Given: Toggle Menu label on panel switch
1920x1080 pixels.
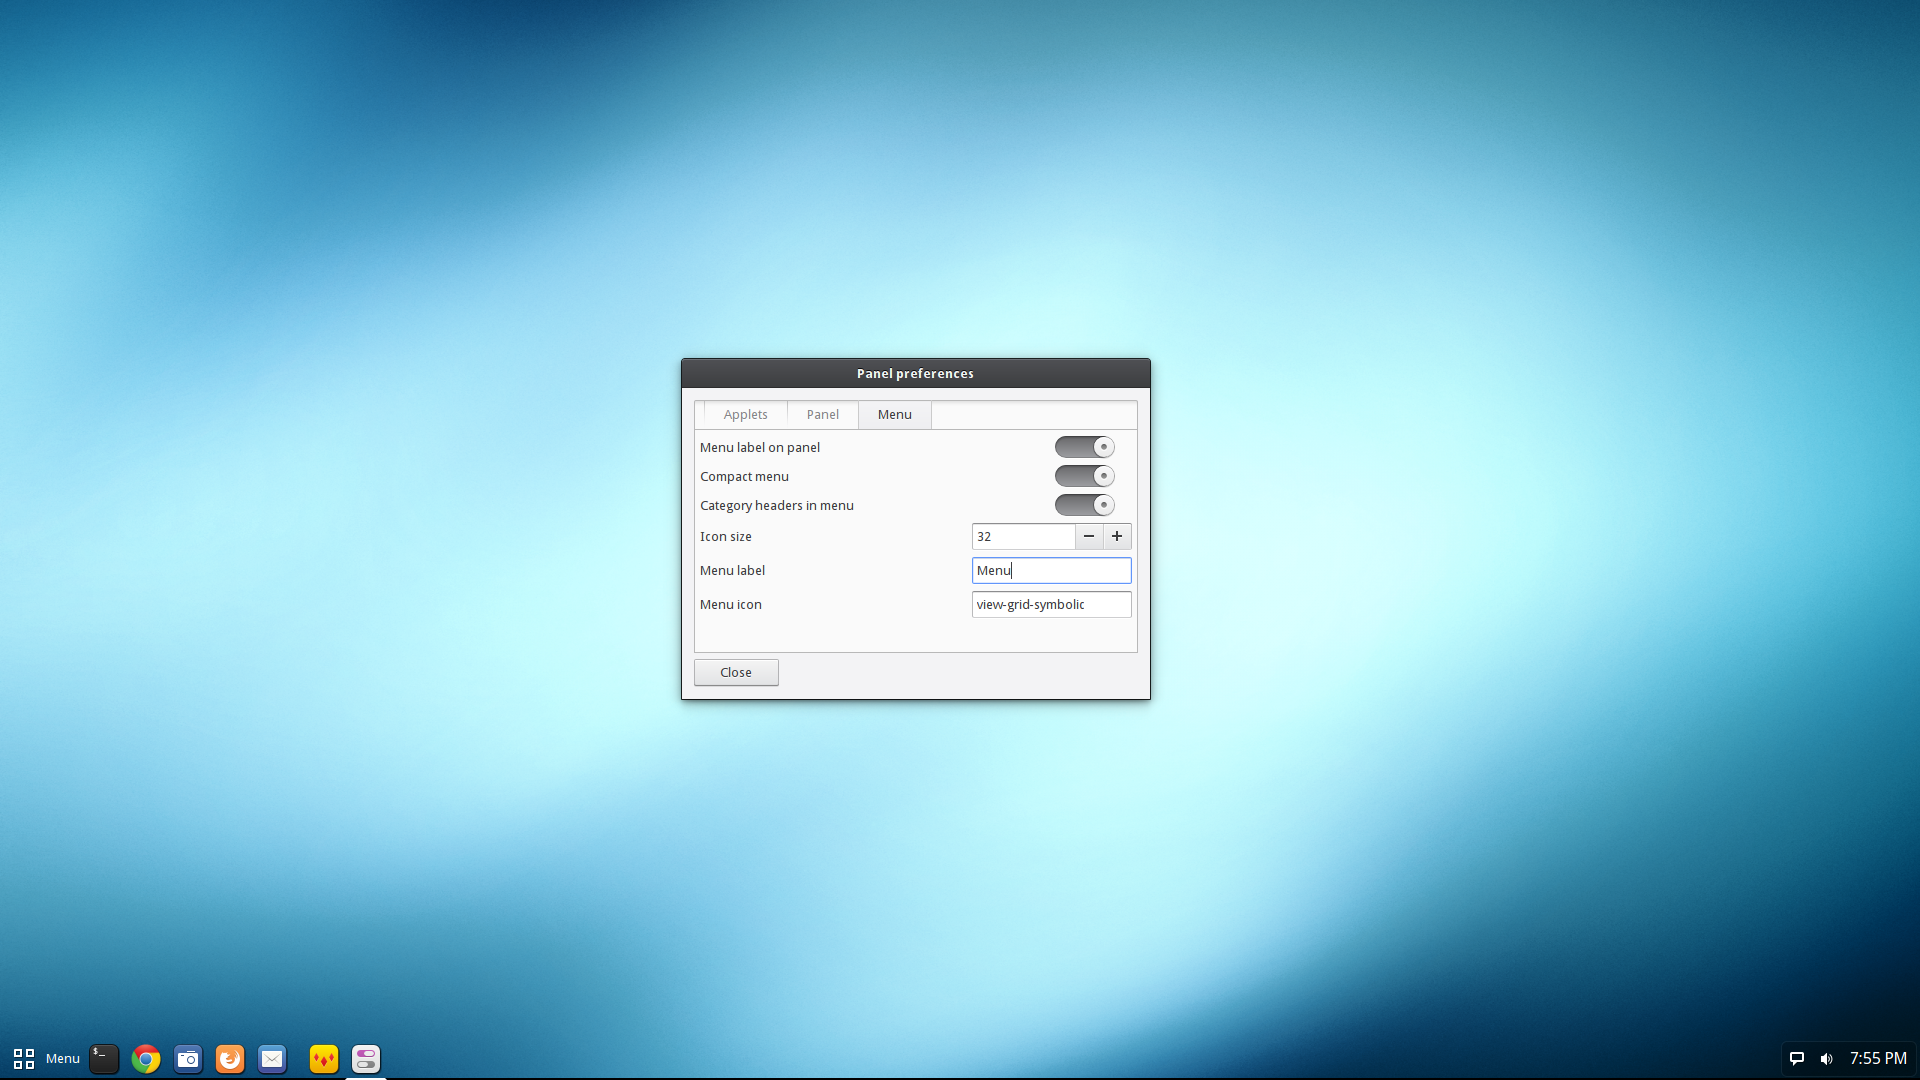Looking at the screenshot, I should [x=1084, y=447].
